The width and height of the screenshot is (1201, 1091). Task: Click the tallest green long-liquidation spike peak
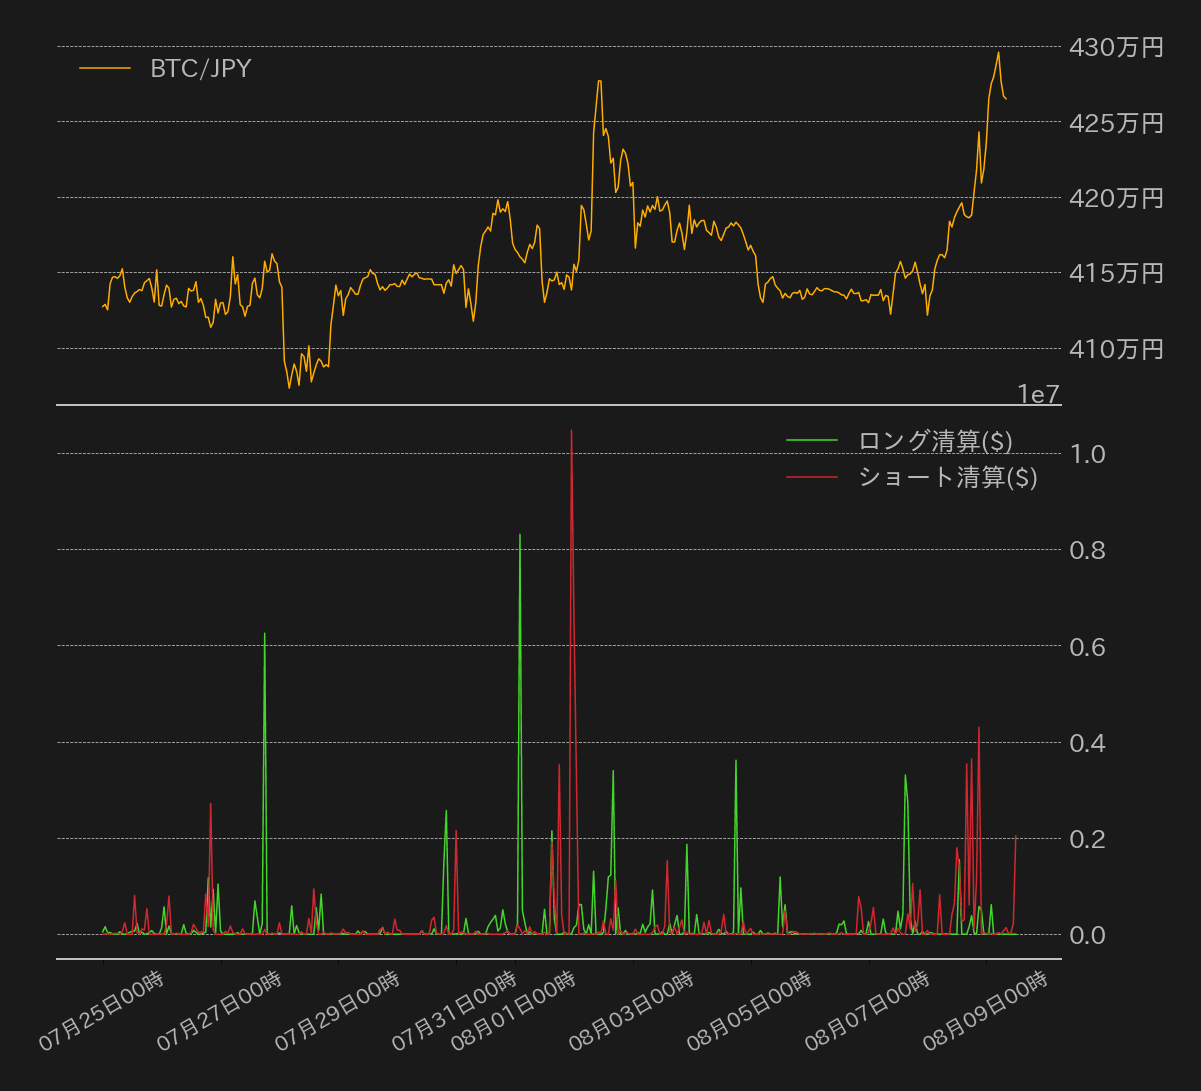520,535
